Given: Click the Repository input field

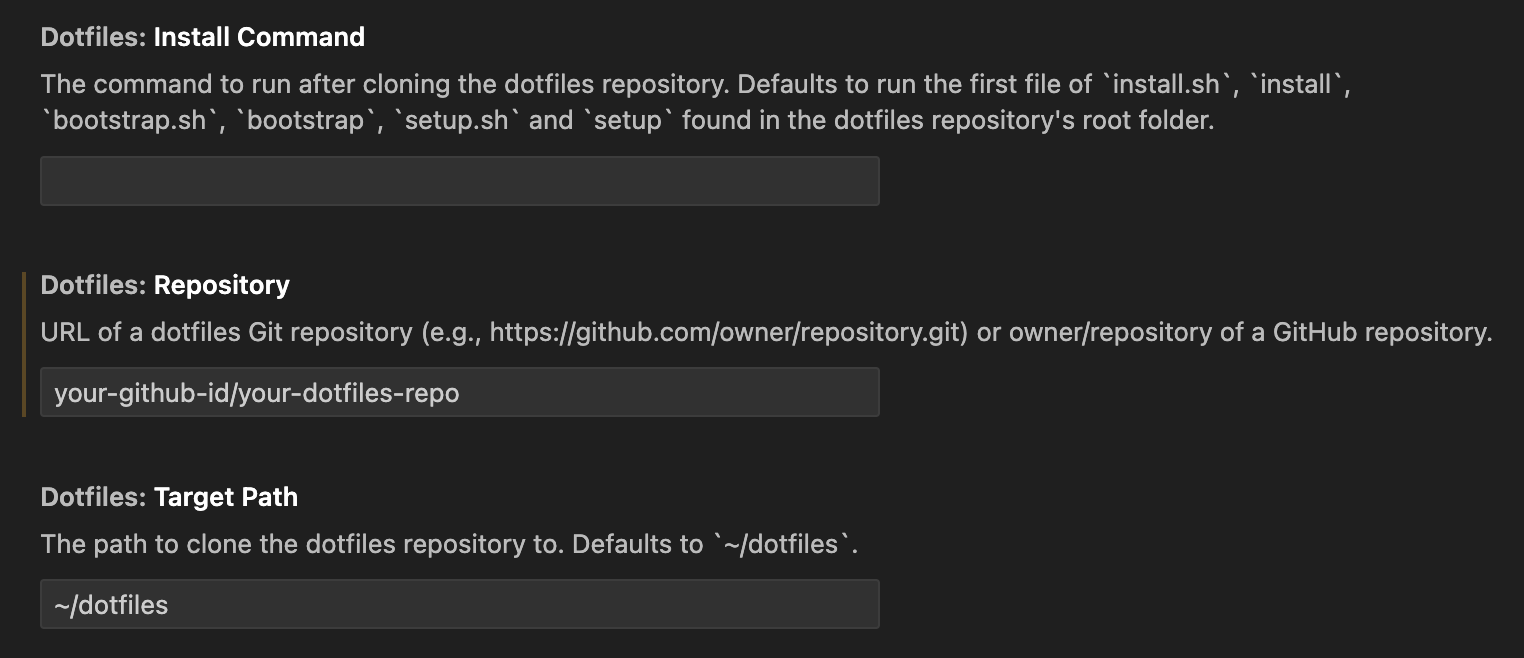Looking at the screenshot, I should coord(459,392).
